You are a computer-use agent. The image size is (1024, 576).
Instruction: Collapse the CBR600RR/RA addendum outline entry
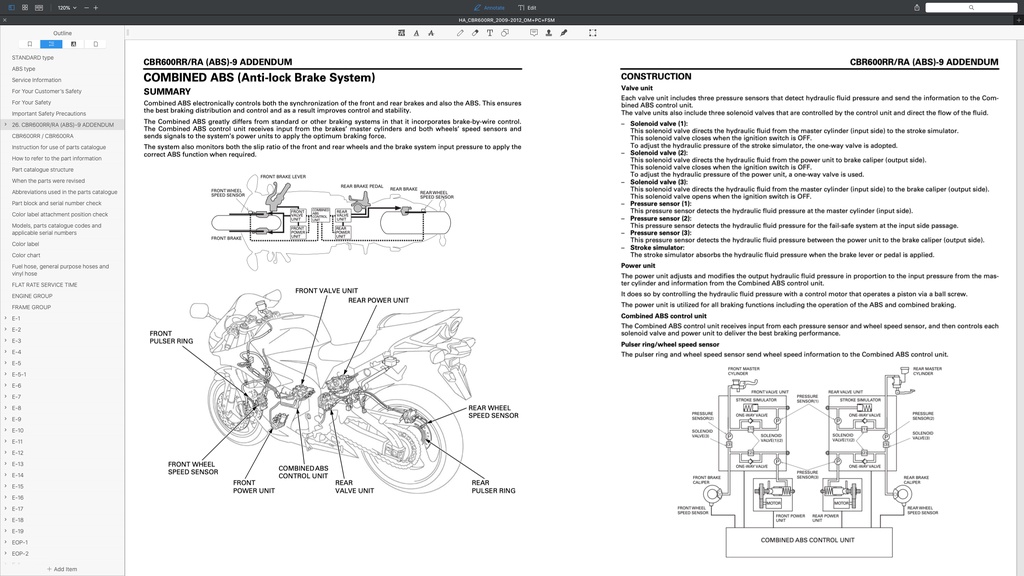pos(5,125)
